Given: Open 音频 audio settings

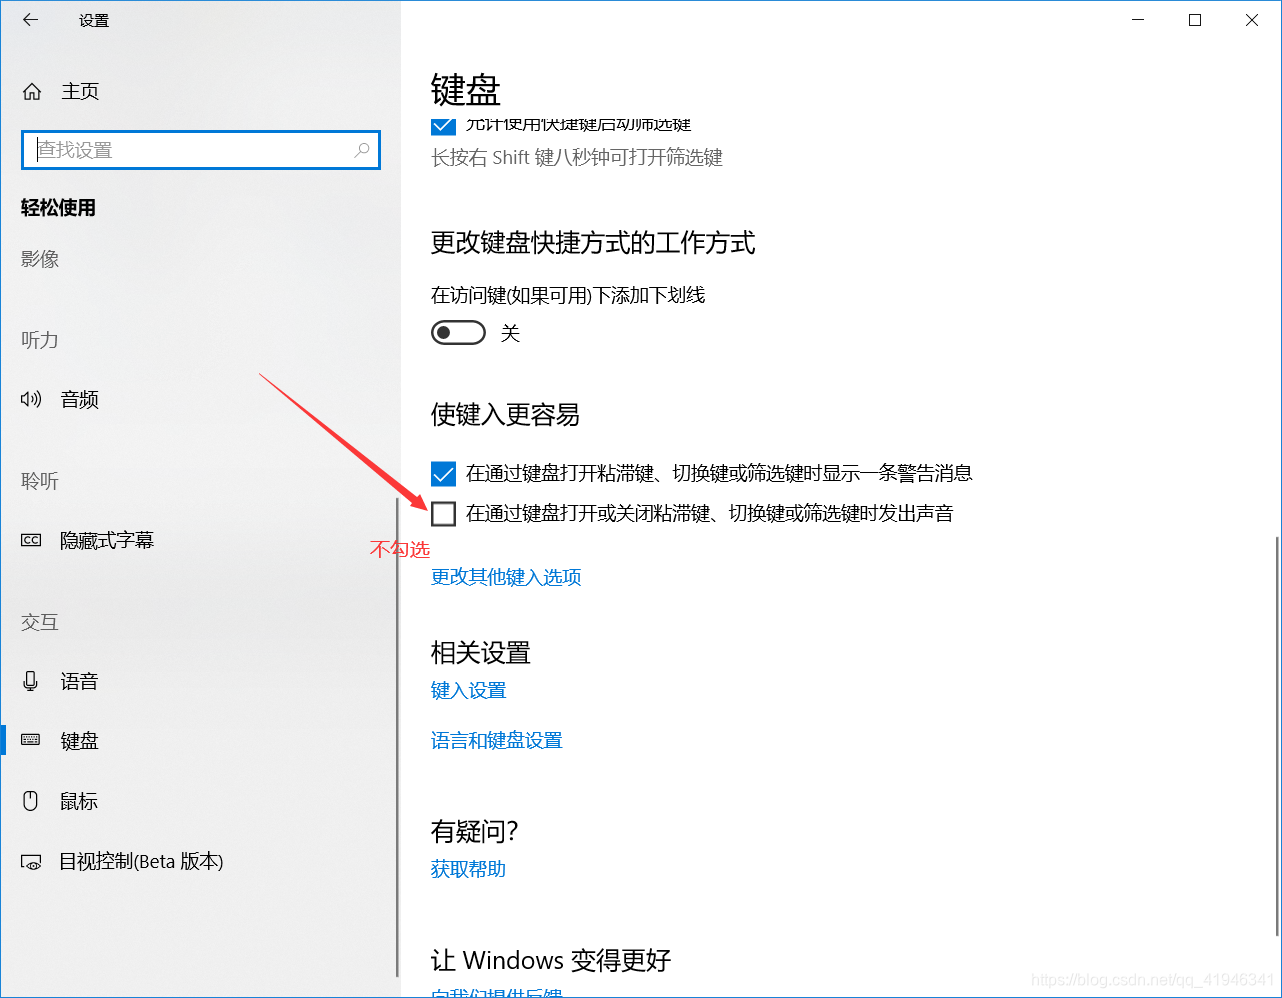Looking at the screenshot, I should coord(60,400).
